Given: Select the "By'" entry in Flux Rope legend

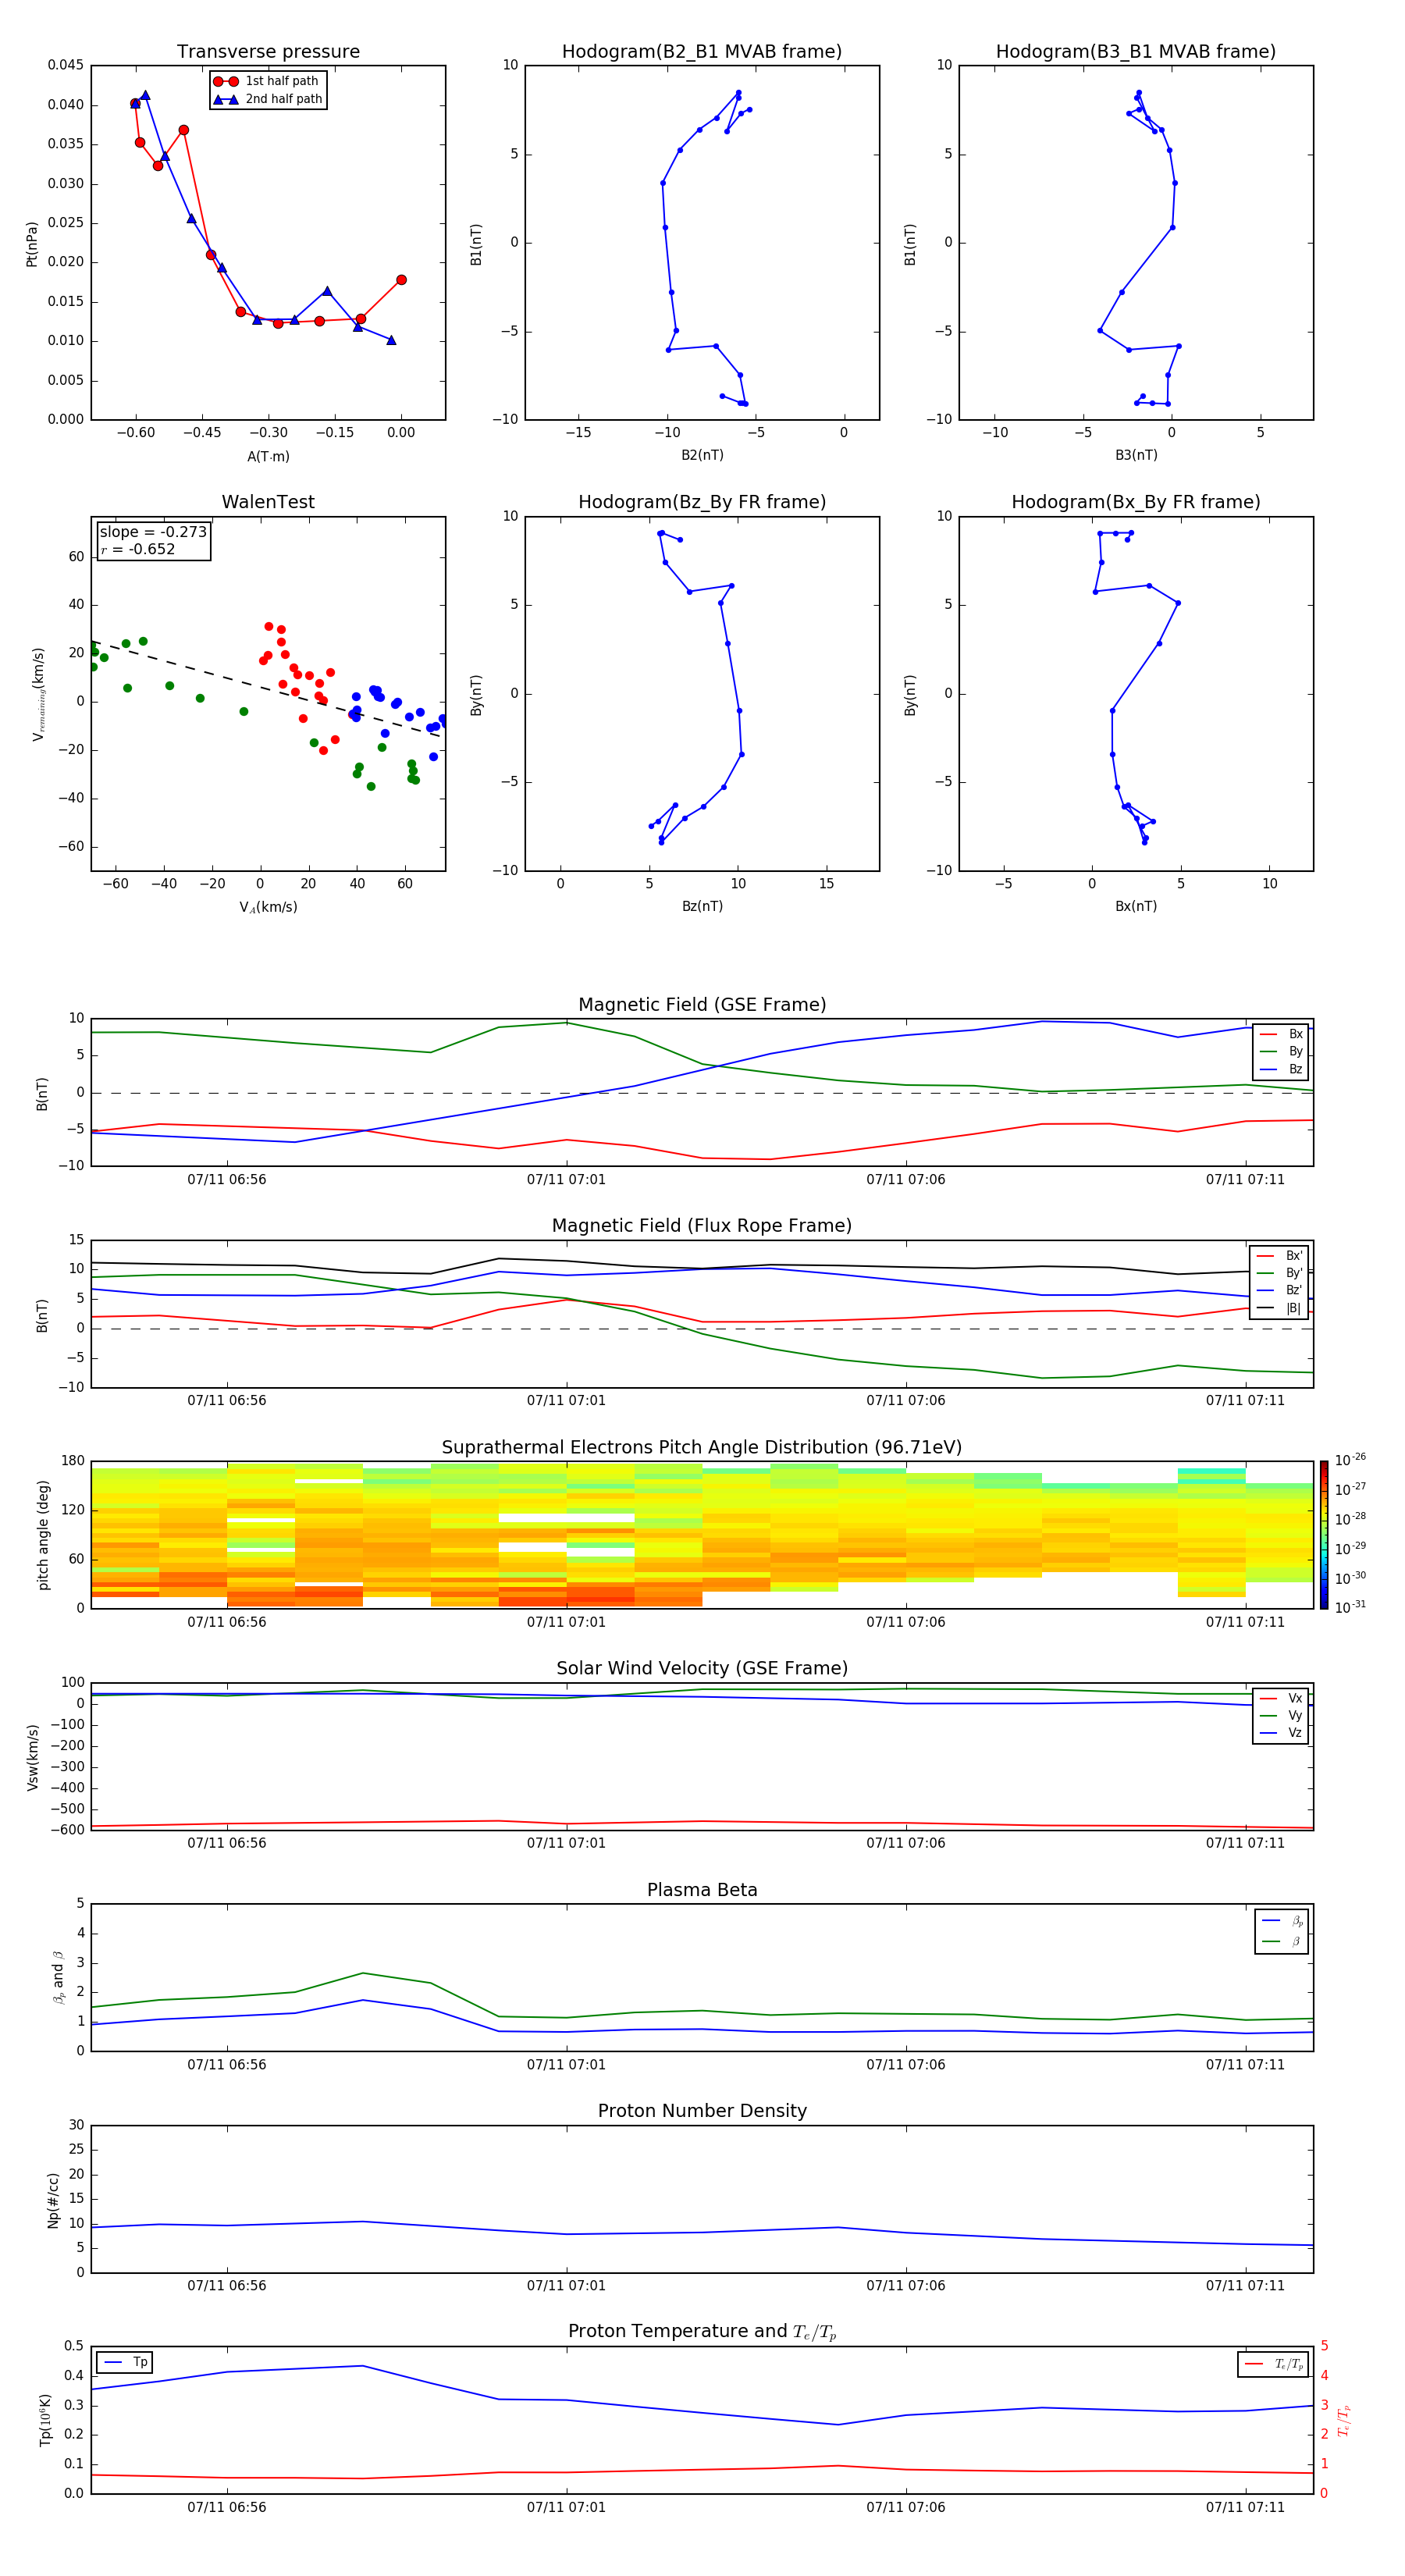Looking at the screenshot, I should point(1279,1273).
